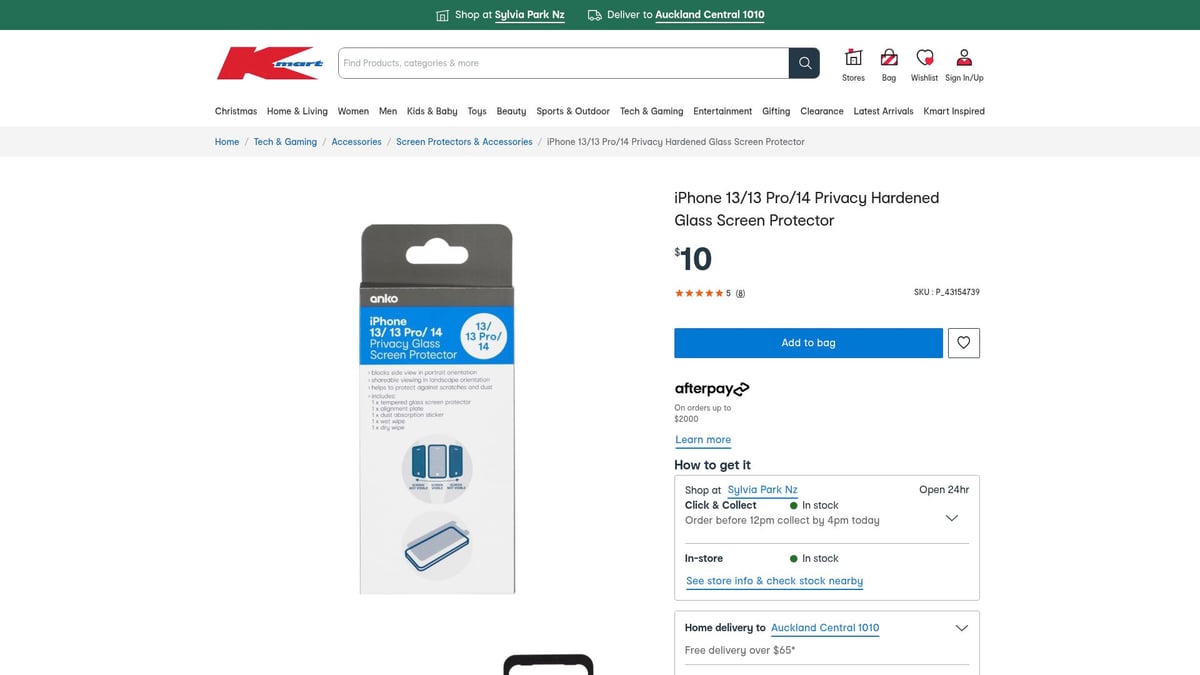Click the search magnifier icon

804,62
